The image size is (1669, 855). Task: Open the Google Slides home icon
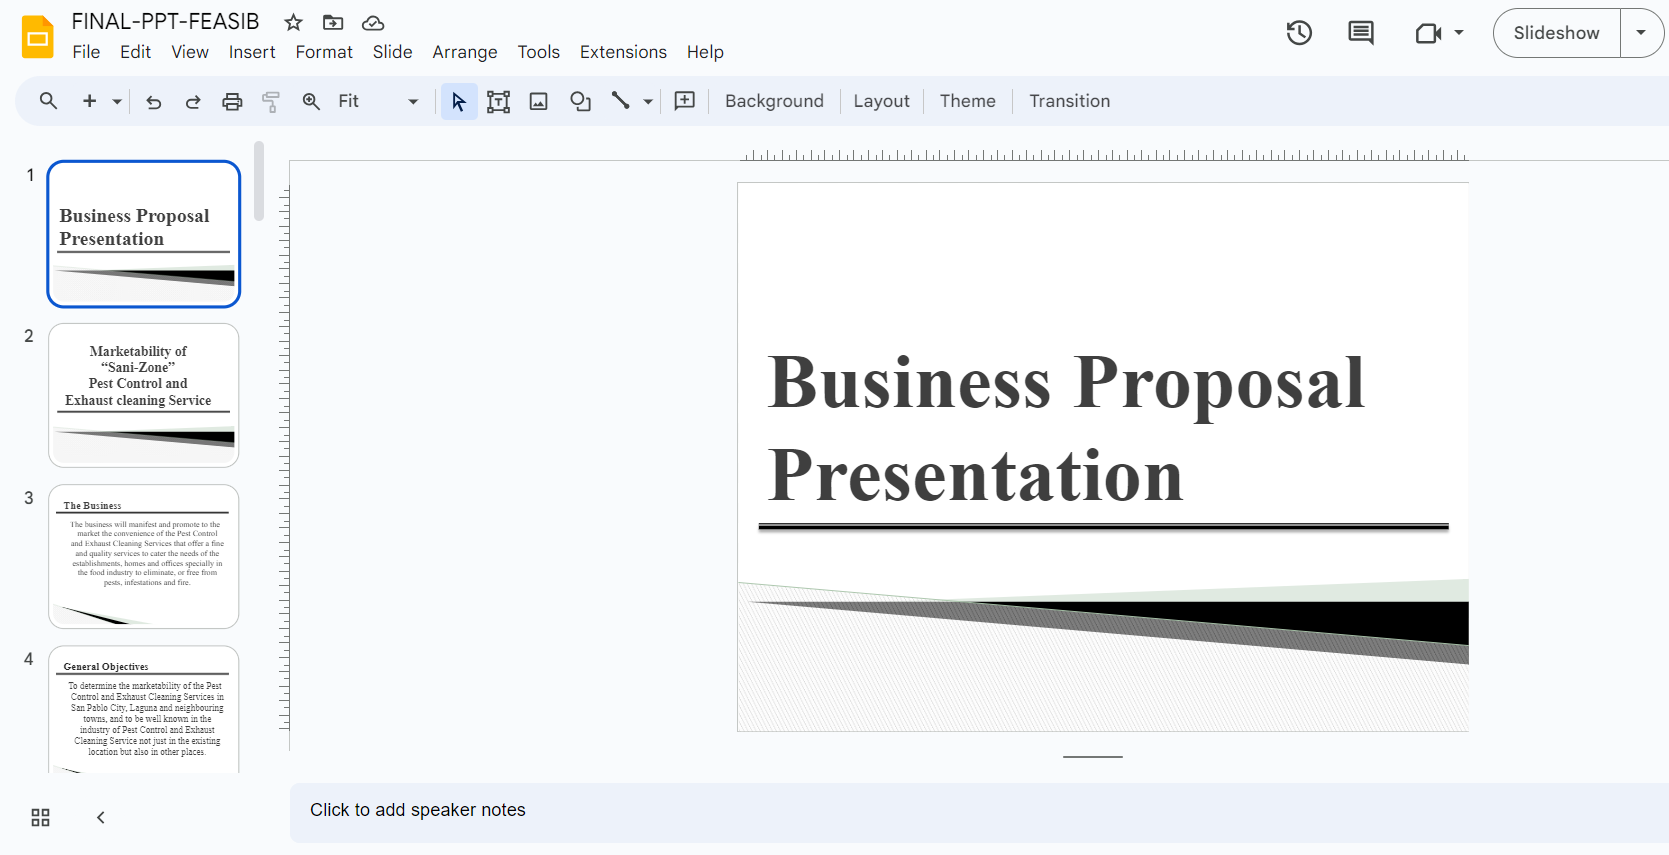click(38, 37)
